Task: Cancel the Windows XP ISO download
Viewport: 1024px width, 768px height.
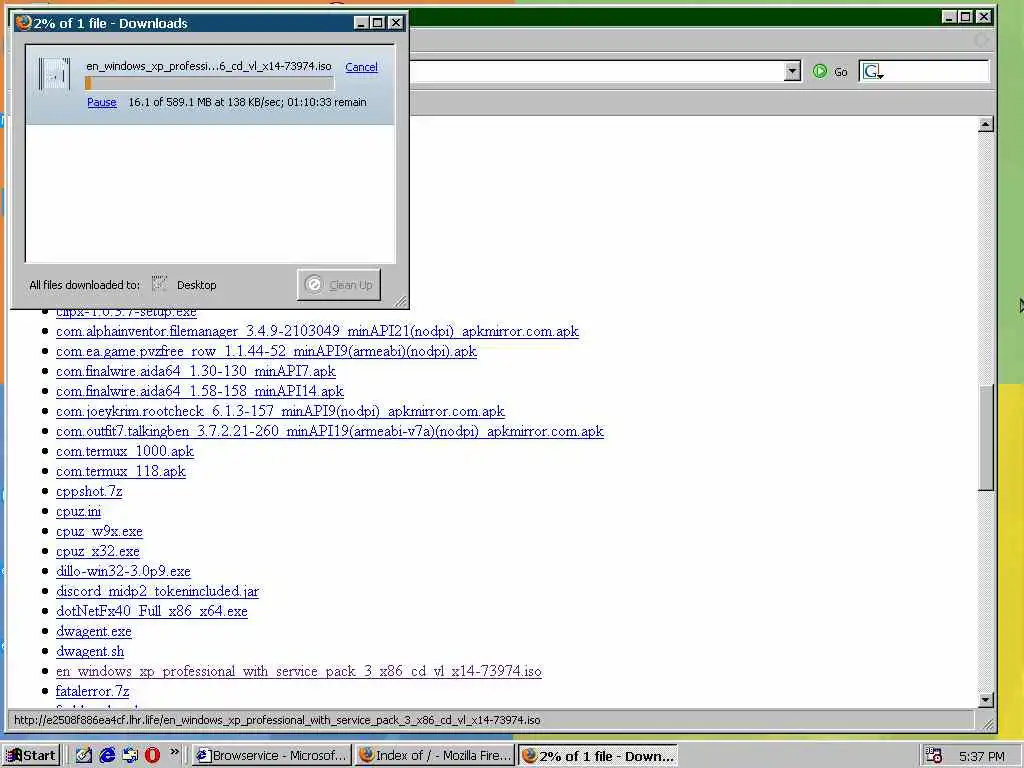Action: [361, 67]
